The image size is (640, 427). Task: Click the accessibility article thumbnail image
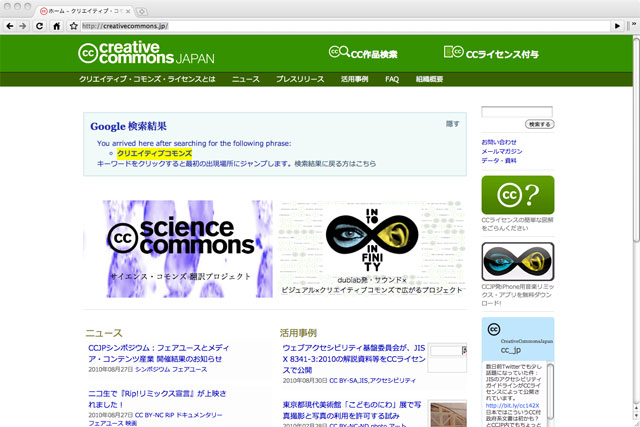(447, 357)
